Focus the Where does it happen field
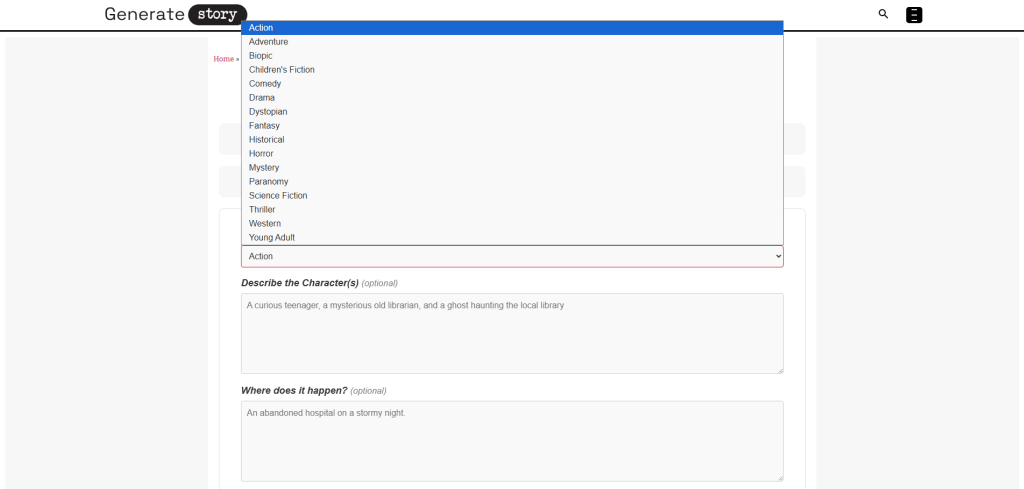The width and height of the screenshot is (1024, 489). point(511,440)
